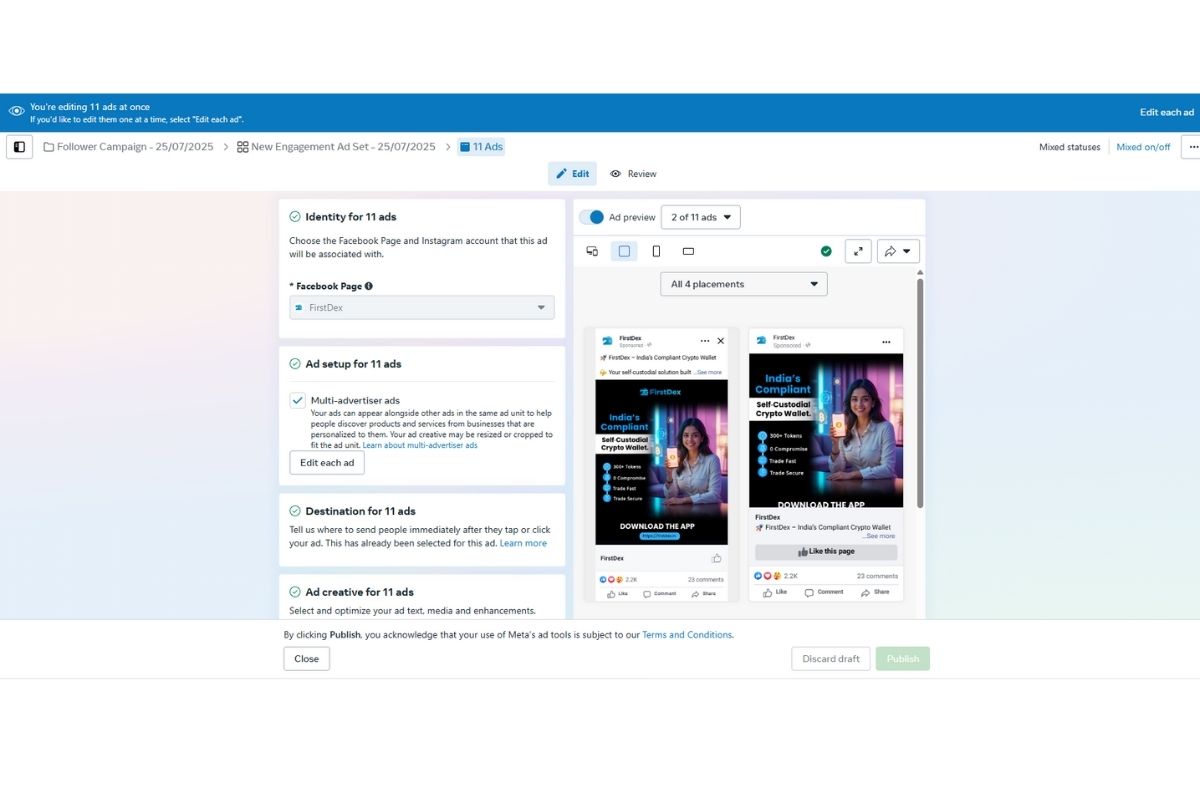This screenshot has width=1200, height=800.
Task: Open the Terms and Conditions link
Action: coord(687,635)
